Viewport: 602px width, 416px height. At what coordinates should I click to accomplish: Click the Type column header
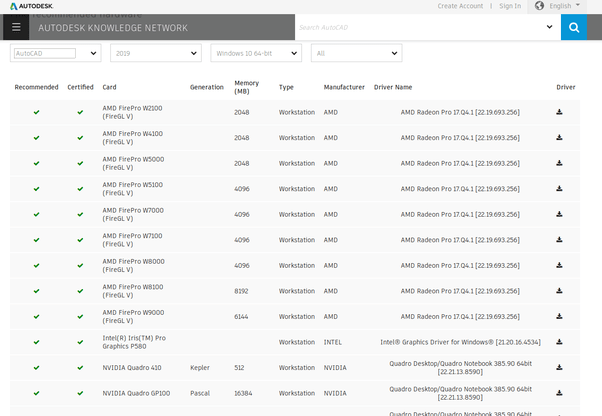(286, 87)
